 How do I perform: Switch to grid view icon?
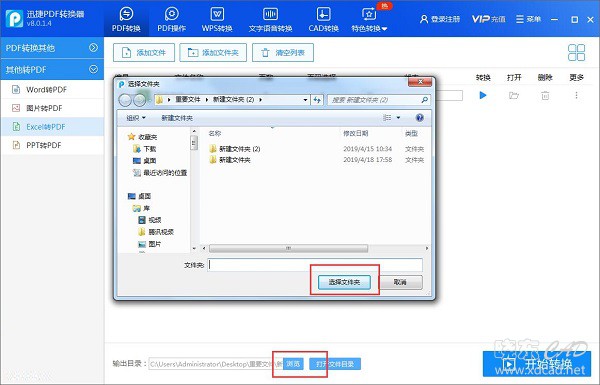576,52
